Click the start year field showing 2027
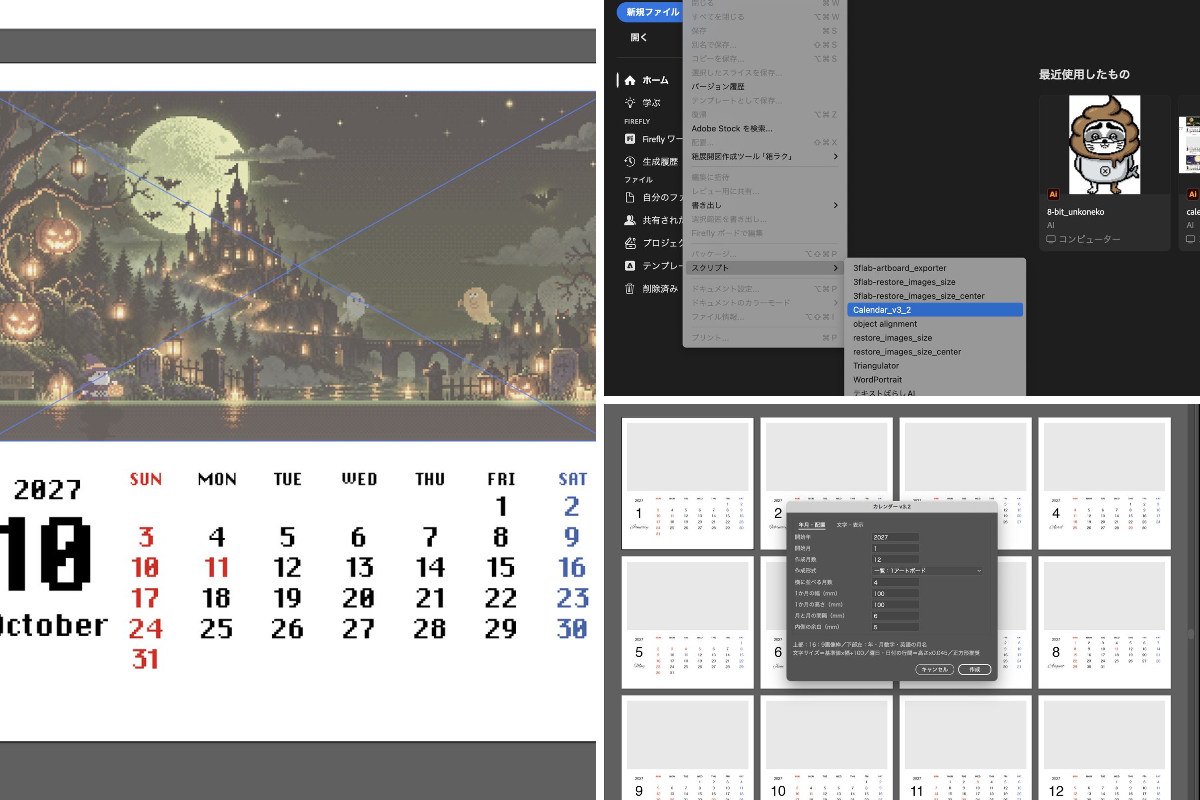1200x800 pixels. coord(895,537)
